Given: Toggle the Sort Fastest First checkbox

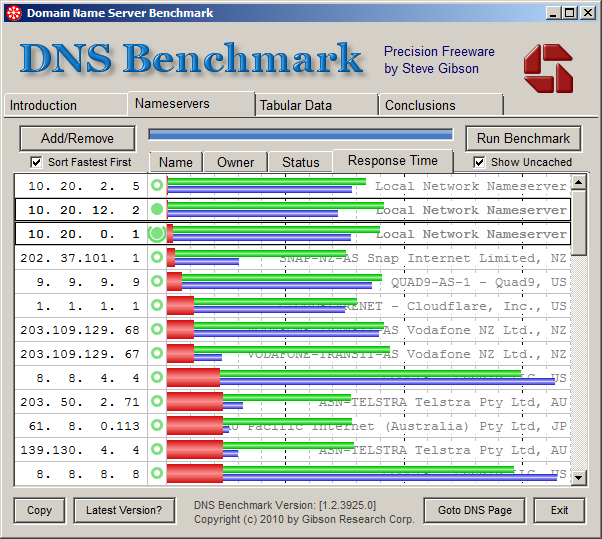Looking at the screenshot, I should pyautogui.click(x=36, y=162).
